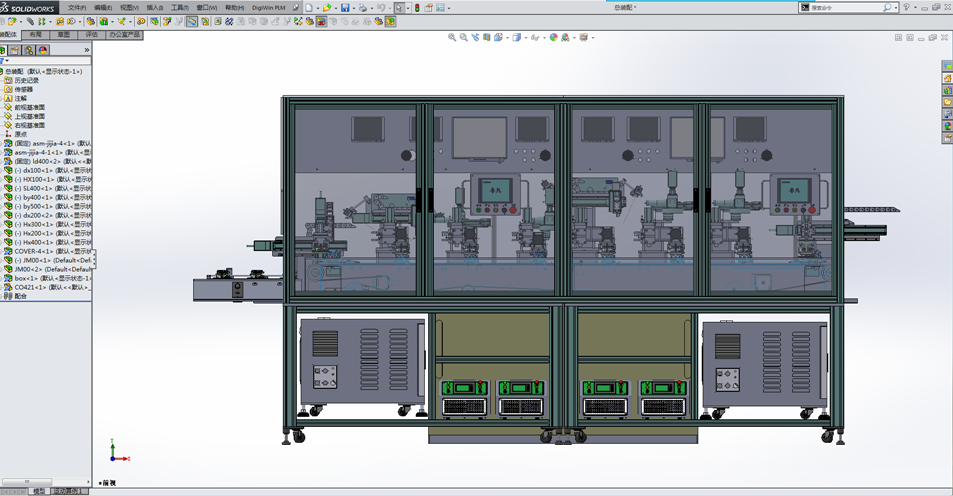This screenshot has height=496, width=953.
Task: Click the Section View icon
Action: [486, 37]
